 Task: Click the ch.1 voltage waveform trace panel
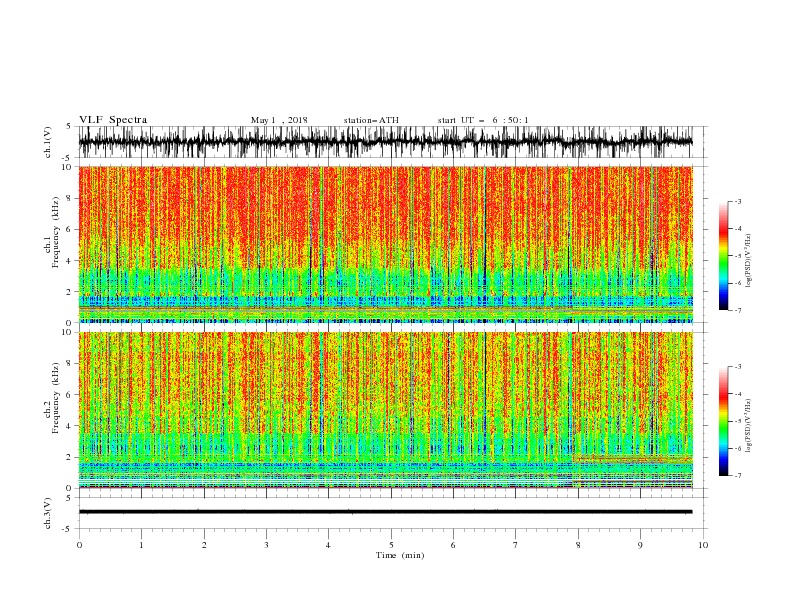coord(385,142)
